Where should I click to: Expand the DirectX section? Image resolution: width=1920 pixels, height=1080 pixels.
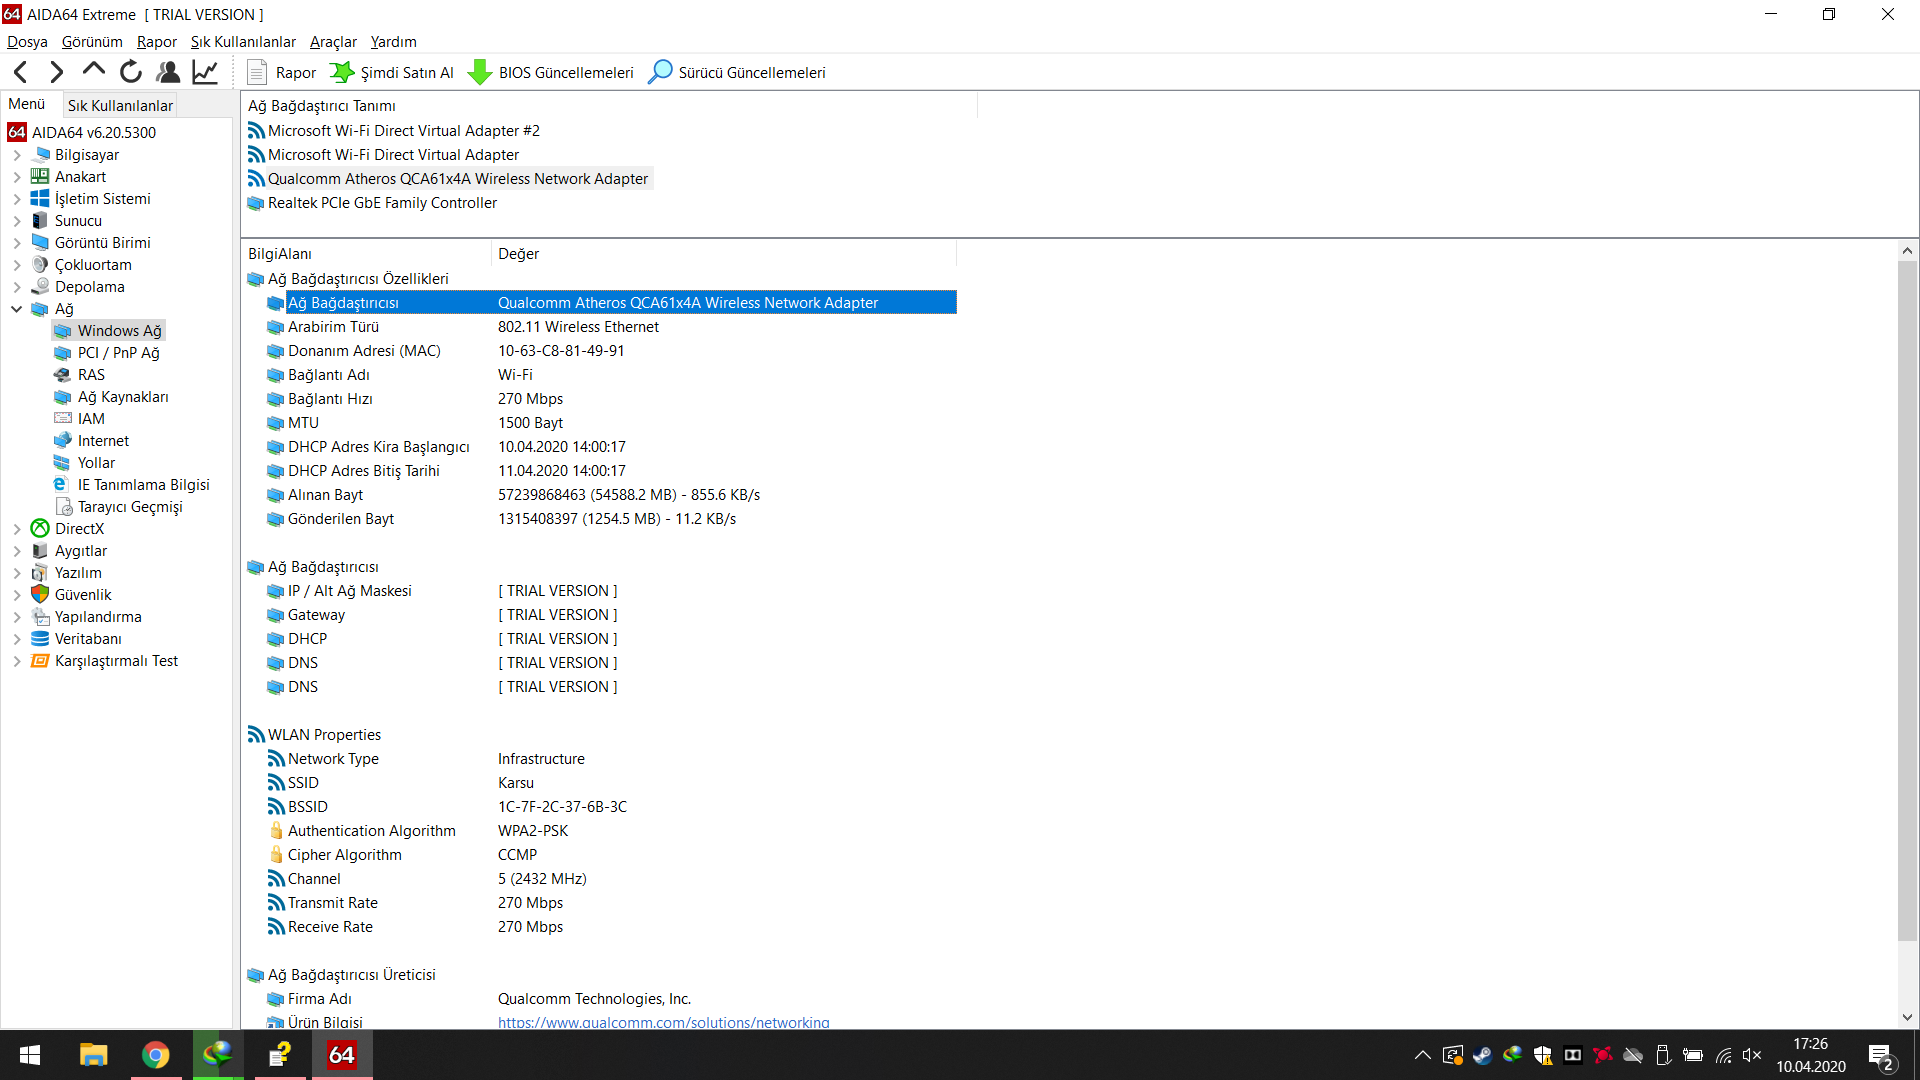pos(16,528)
